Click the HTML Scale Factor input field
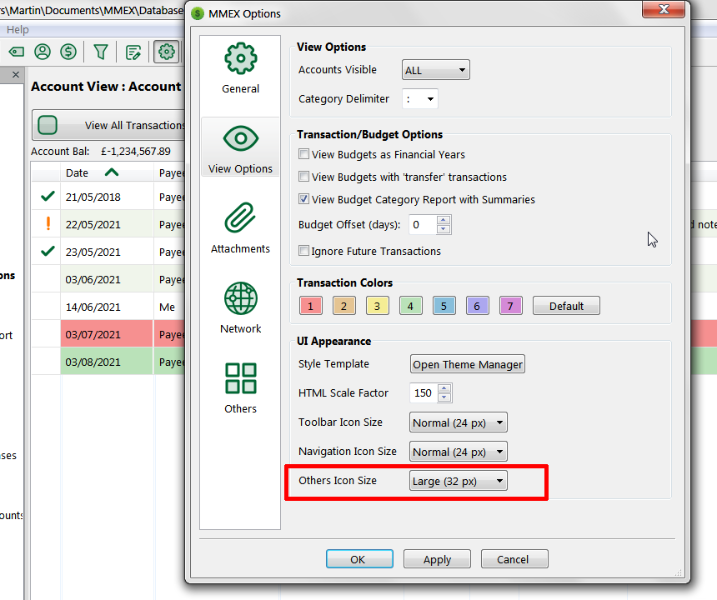 [x=423, y=393]
